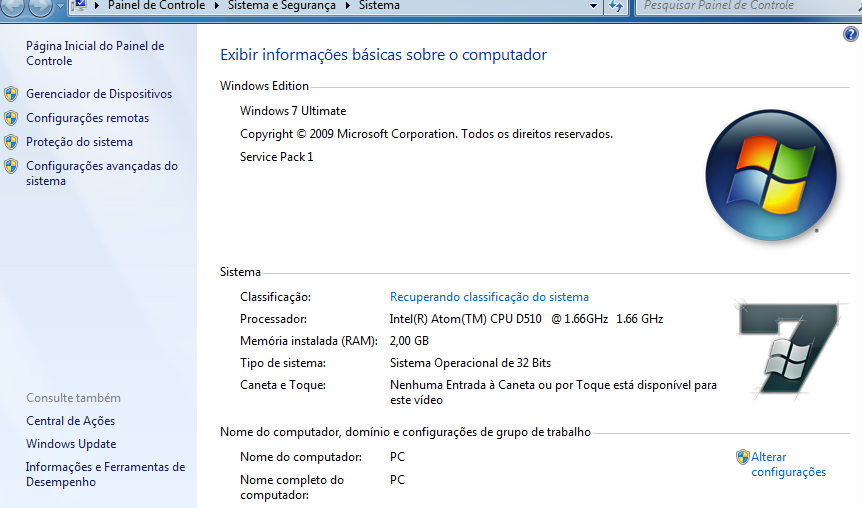Expand the arrow after Painel de Controle breadcrumb

pyautogui.click(x=216, y=6)
